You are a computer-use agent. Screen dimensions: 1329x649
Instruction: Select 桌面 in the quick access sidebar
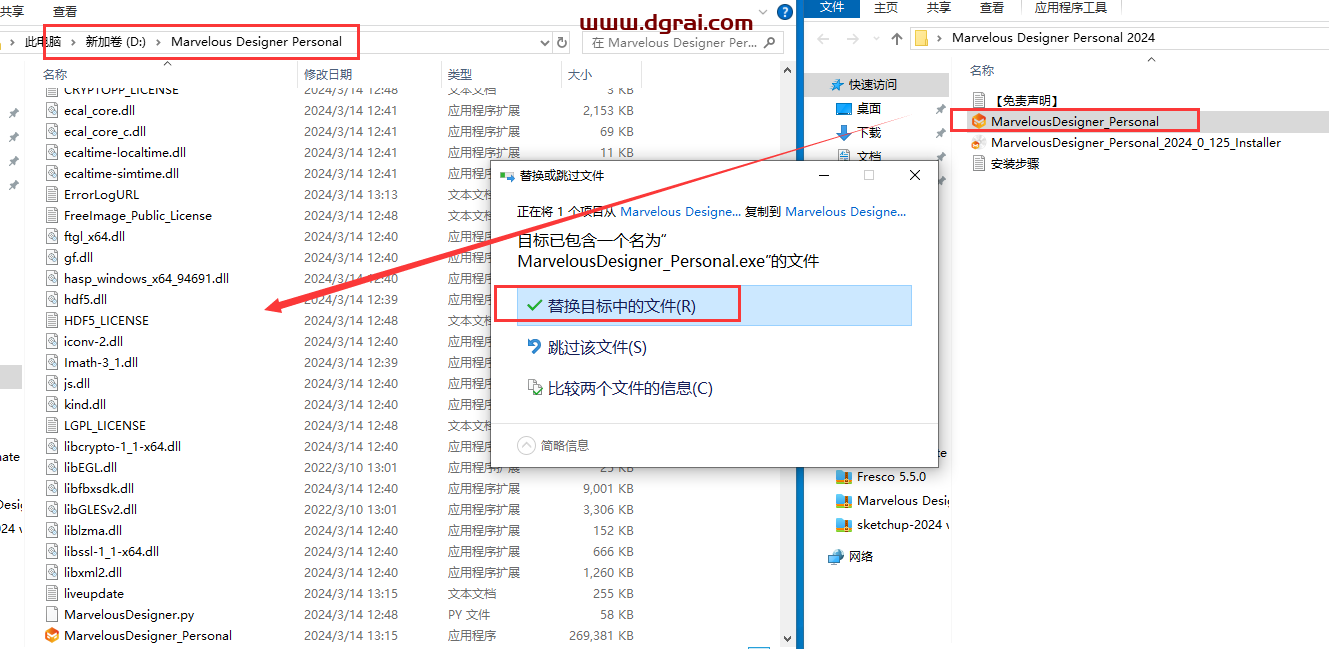click(x=869, y=109)
